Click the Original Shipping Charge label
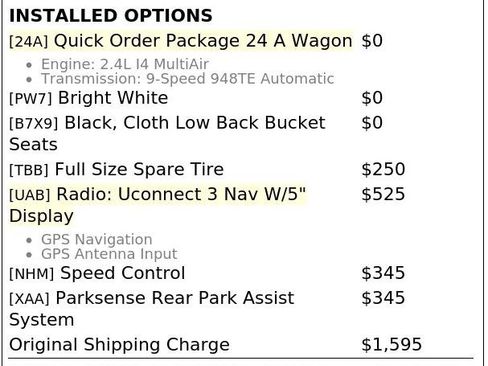 119,345
